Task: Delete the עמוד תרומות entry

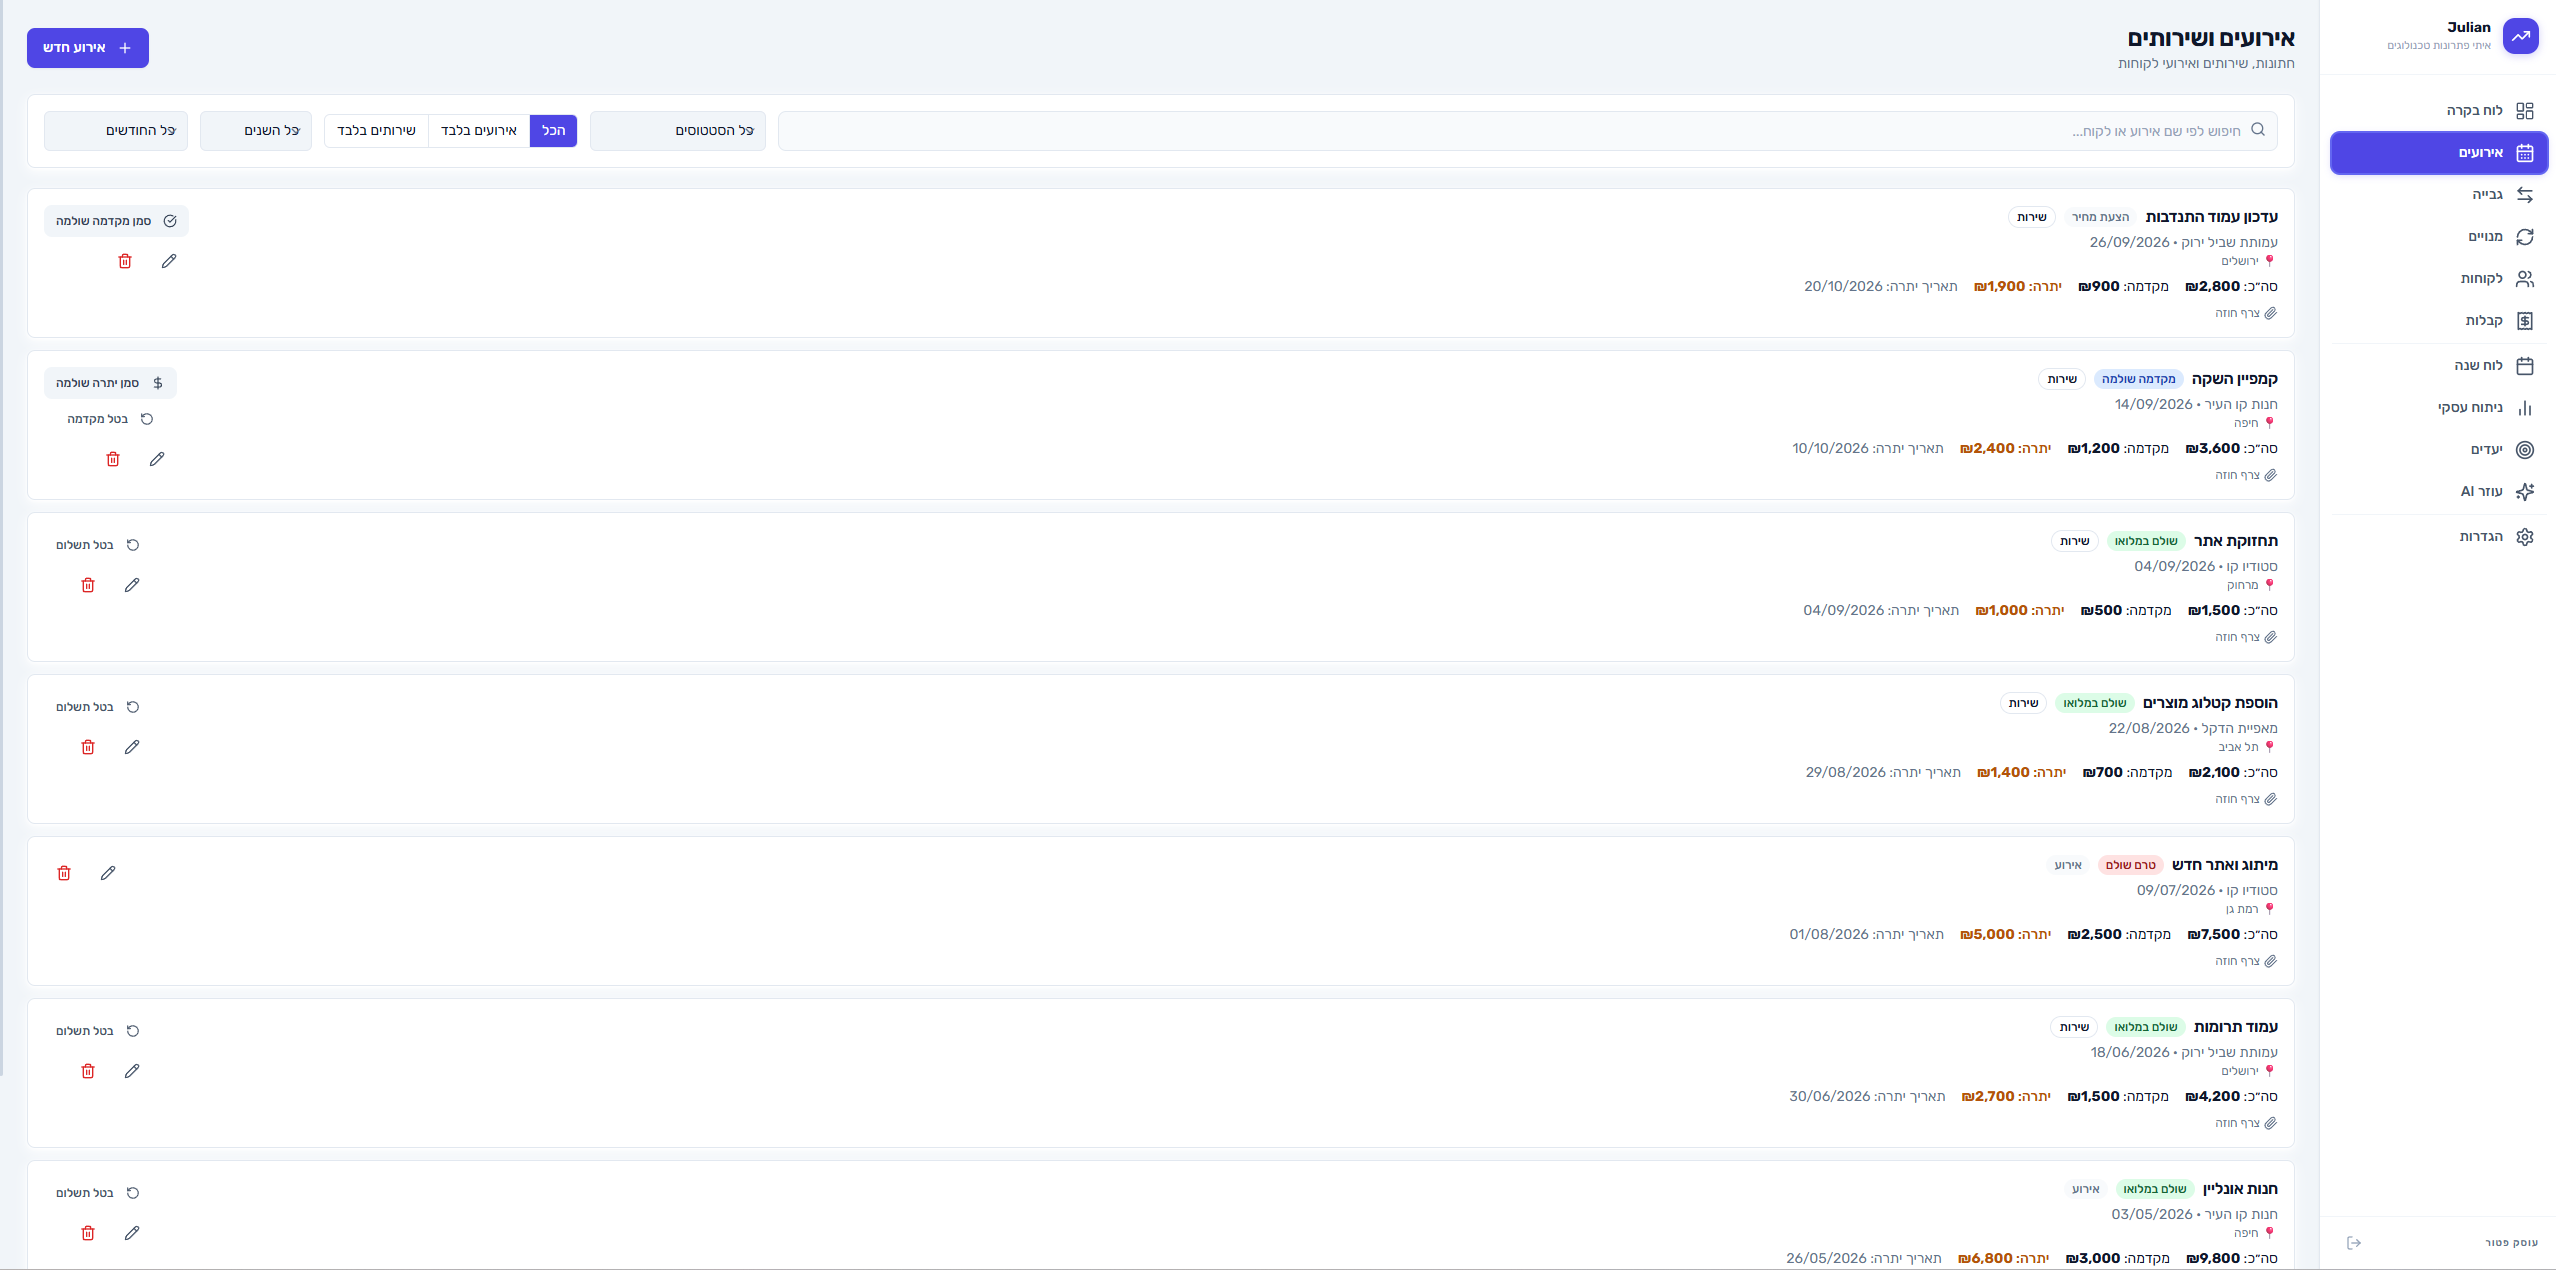Action: pos(88,1071)
